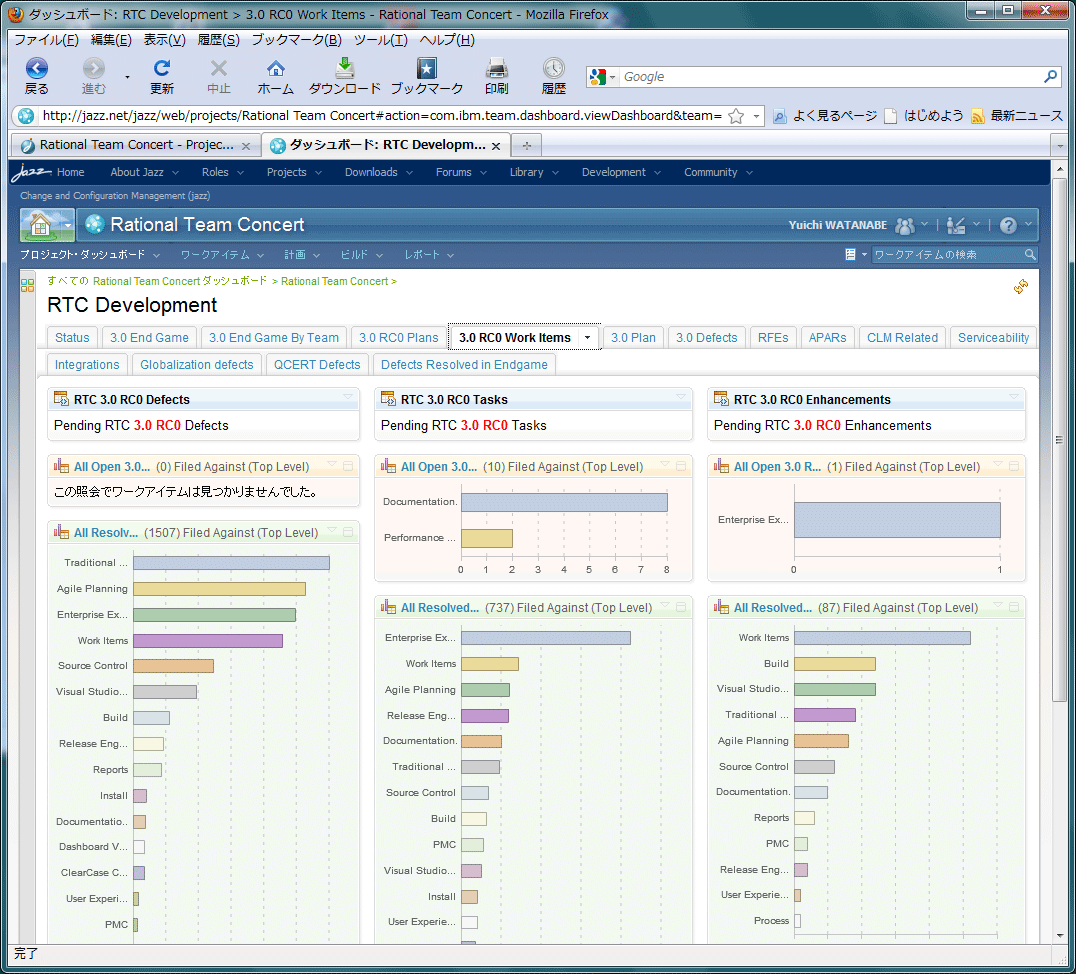Click the help question mark icon
This screenshot has width=1076, height=974.
pyautogui.click(x=1008, y=225)
